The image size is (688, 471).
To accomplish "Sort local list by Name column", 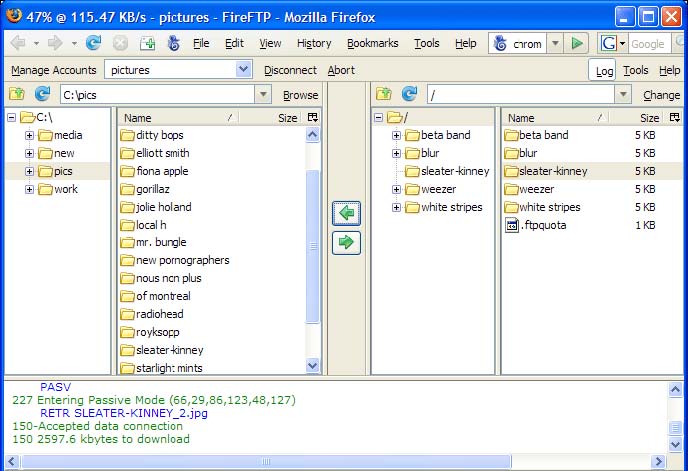I will tap(178, 118).
